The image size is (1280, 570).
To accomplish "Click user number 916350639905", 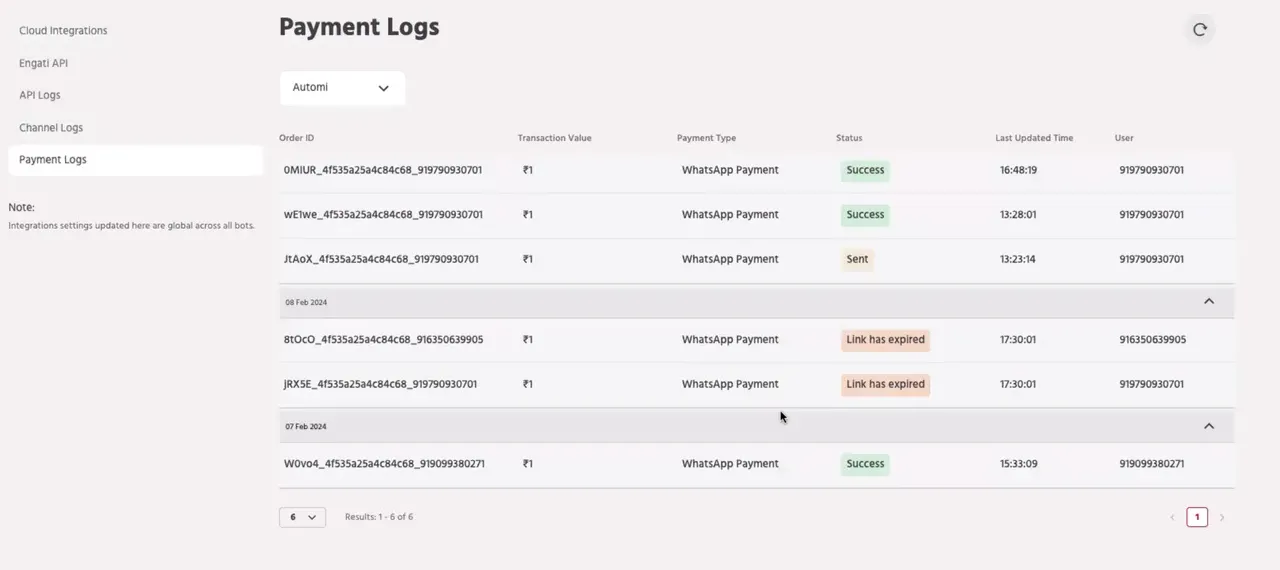I will (1153, 340).
